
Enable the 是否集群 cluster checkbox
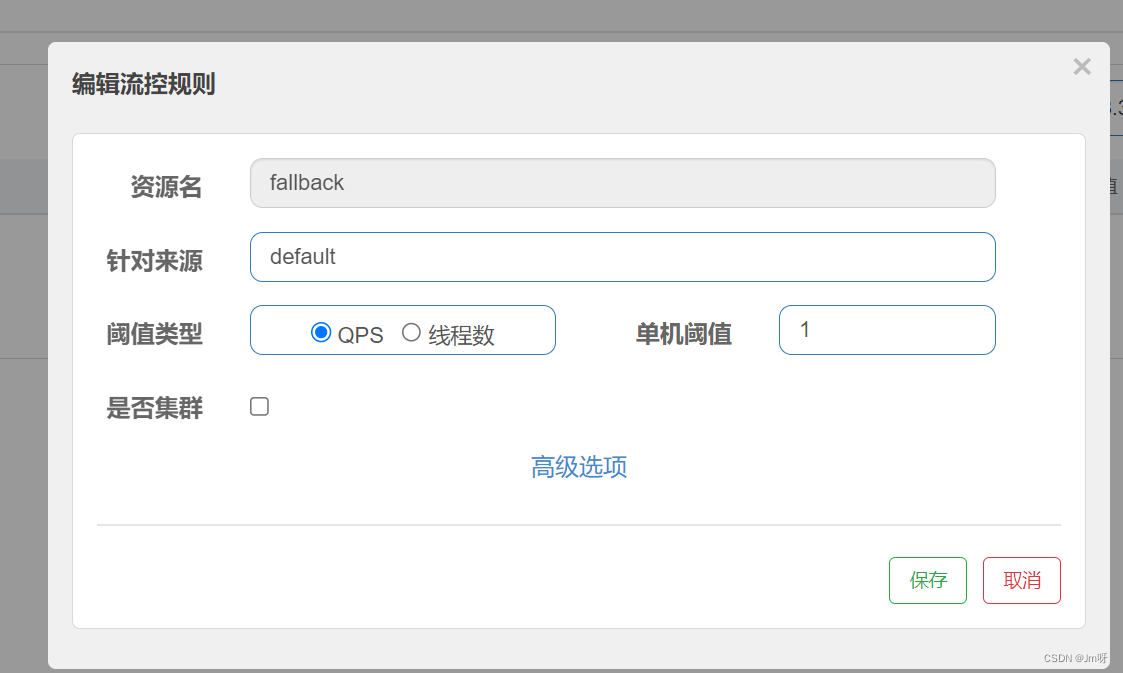click(x=259, y=406)
